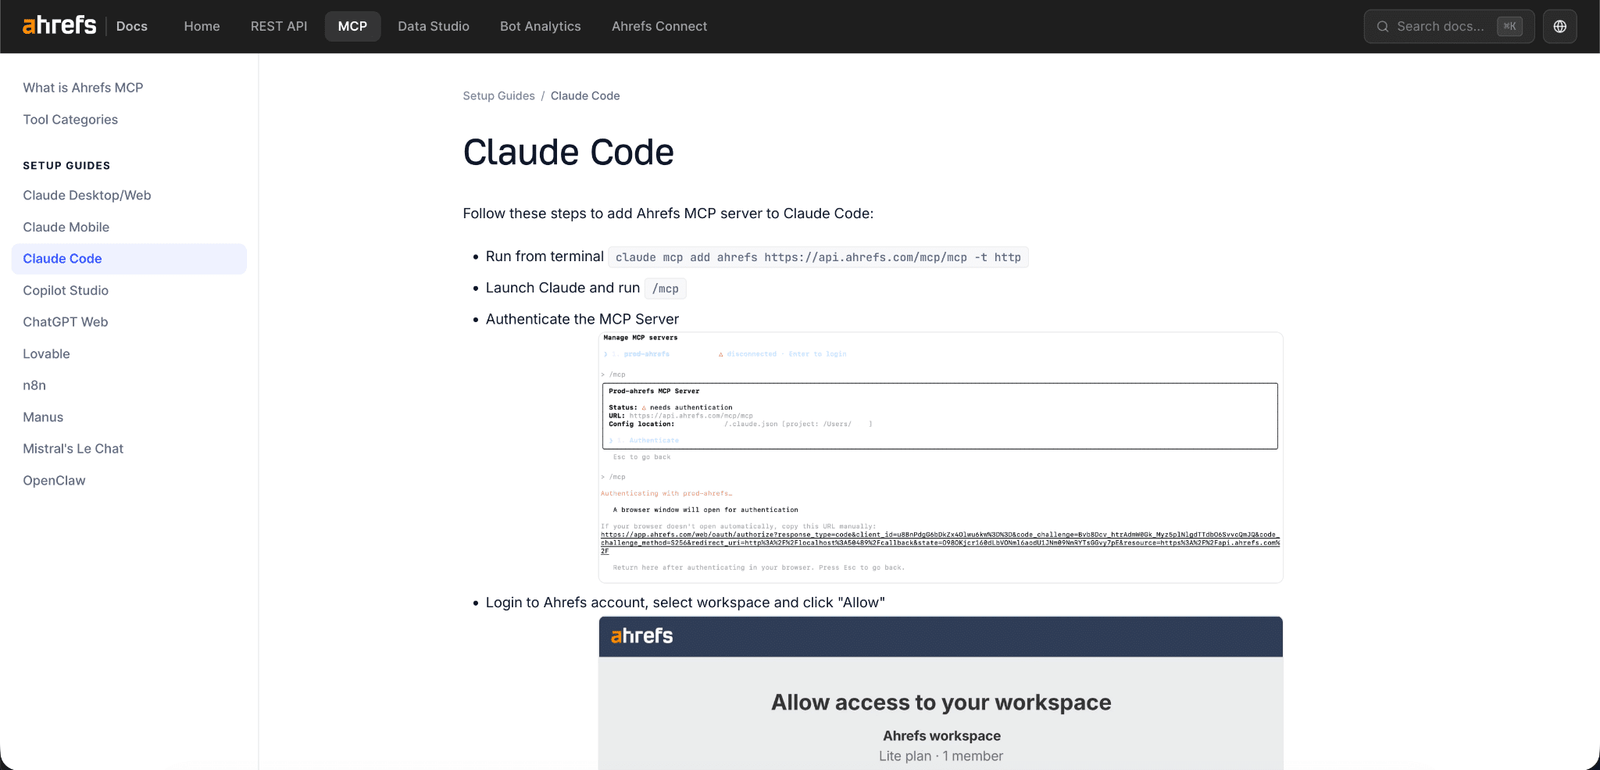Open What is Ahrefs MCP page
The width and height of the screenshot is (1600, 770).
pos(83,88)
